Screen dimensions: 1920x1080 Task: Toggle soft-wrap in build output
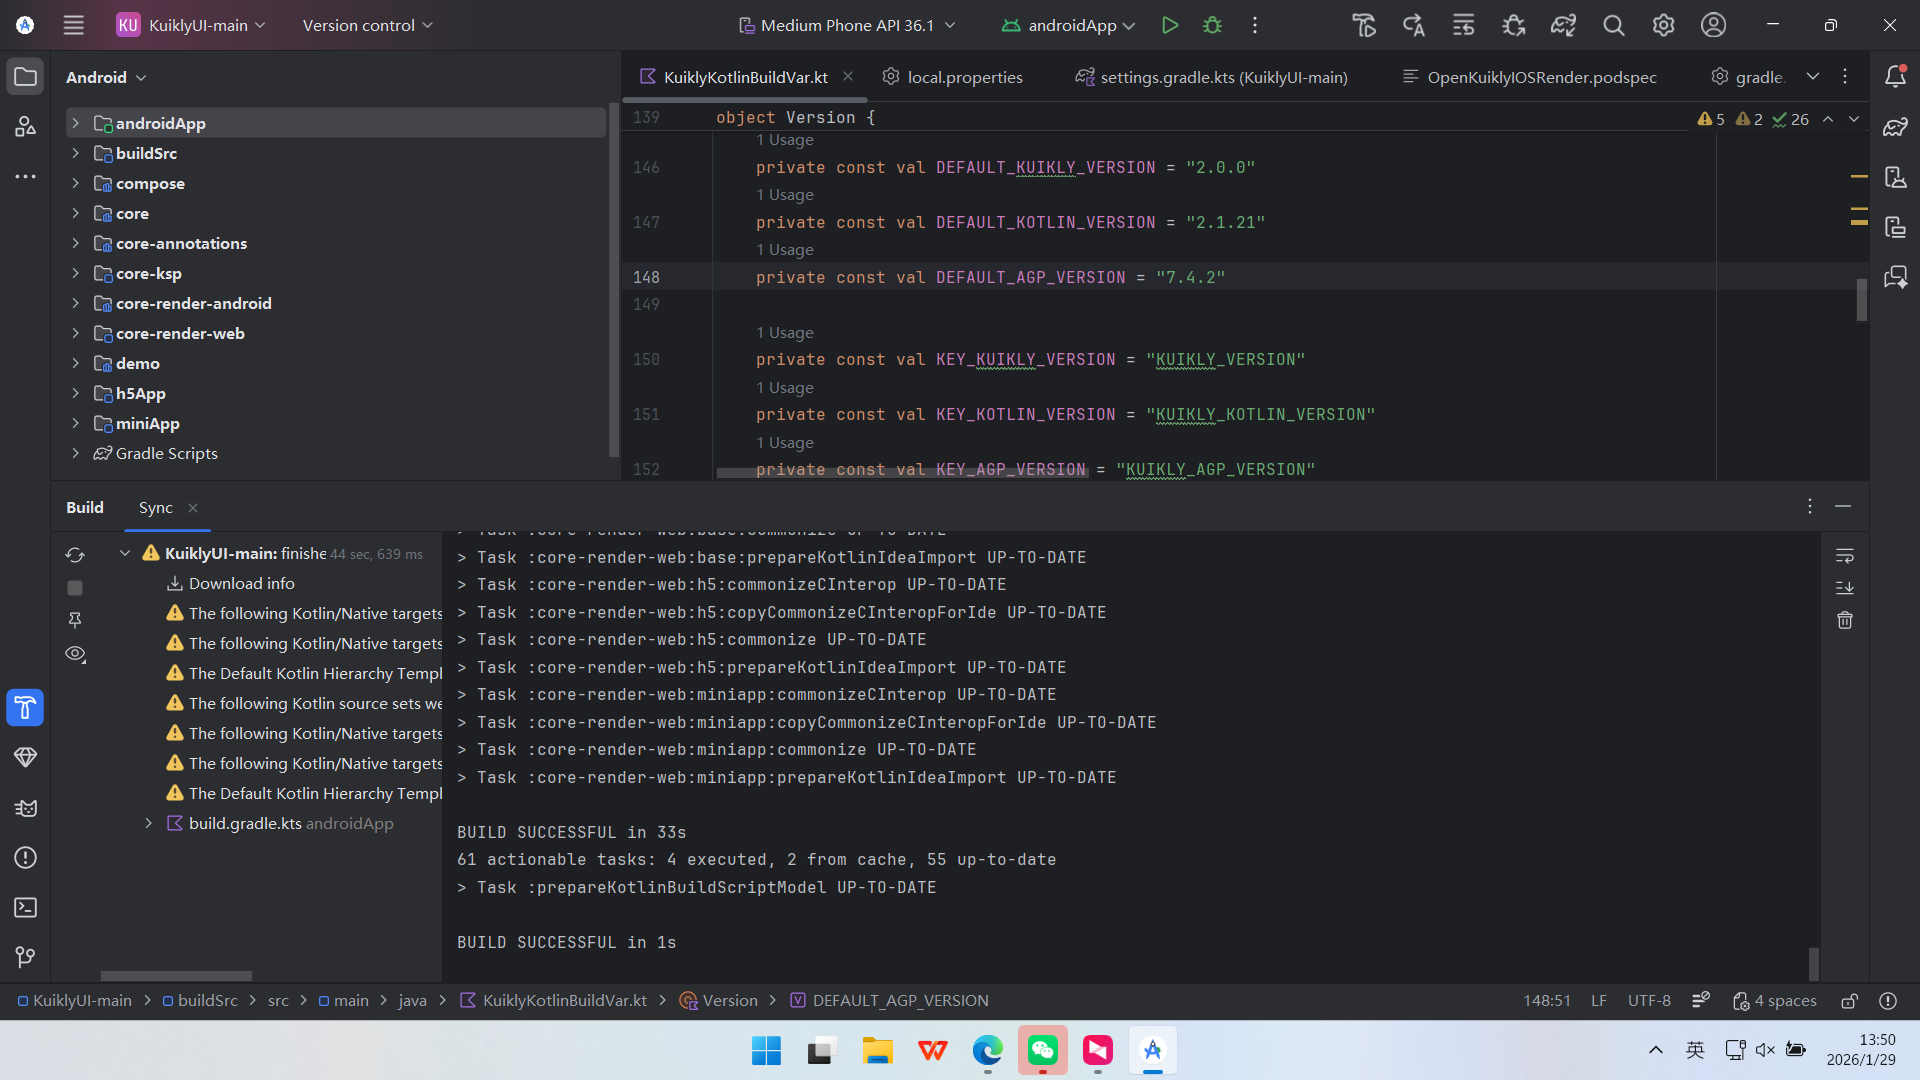pyautogui.click(x=1845, y=555)
